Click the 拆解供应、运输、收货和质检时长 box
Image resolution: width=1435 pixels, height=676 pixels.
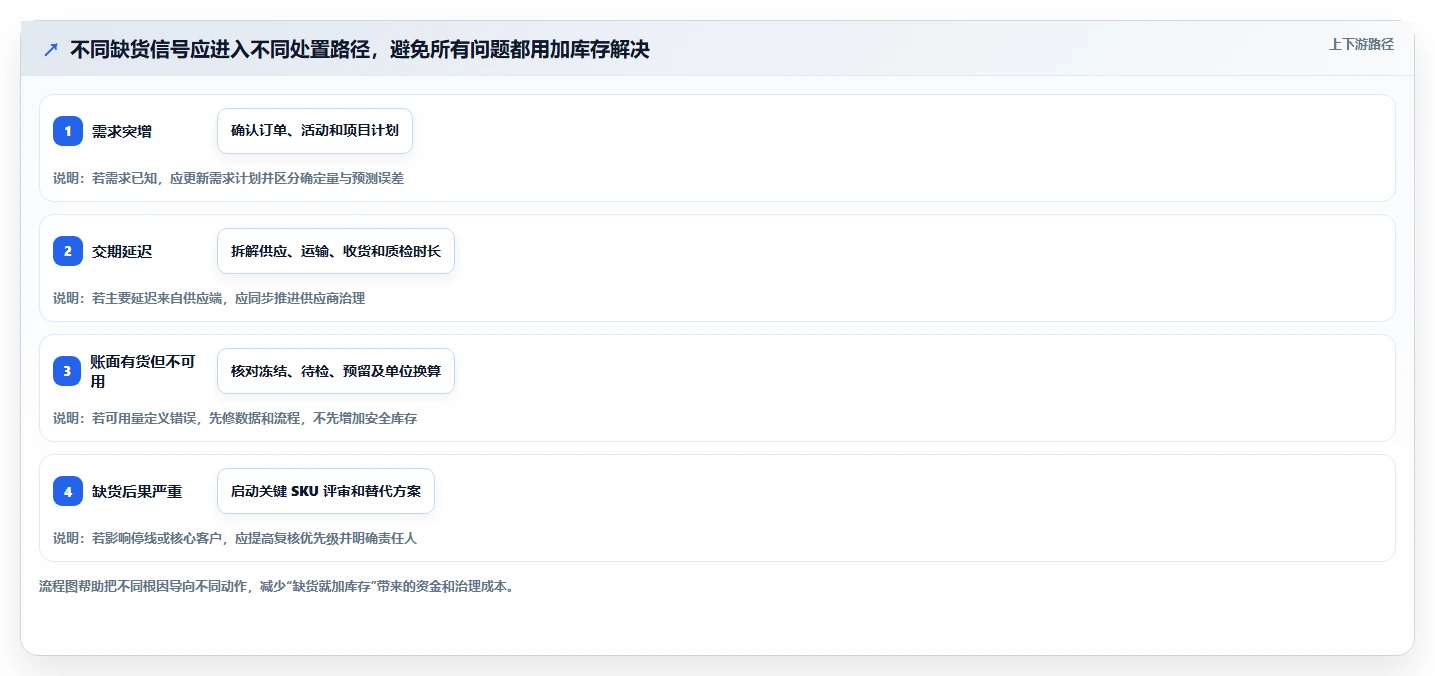tap(336, 251)
